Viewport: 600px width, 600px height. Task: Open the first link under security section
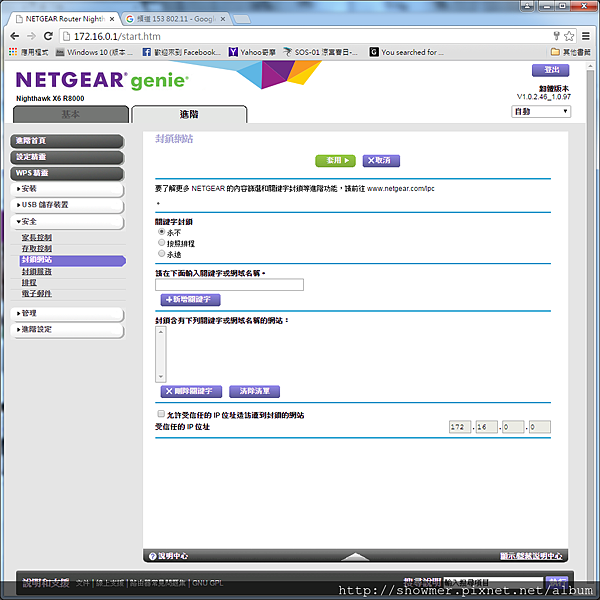point(37,238)
